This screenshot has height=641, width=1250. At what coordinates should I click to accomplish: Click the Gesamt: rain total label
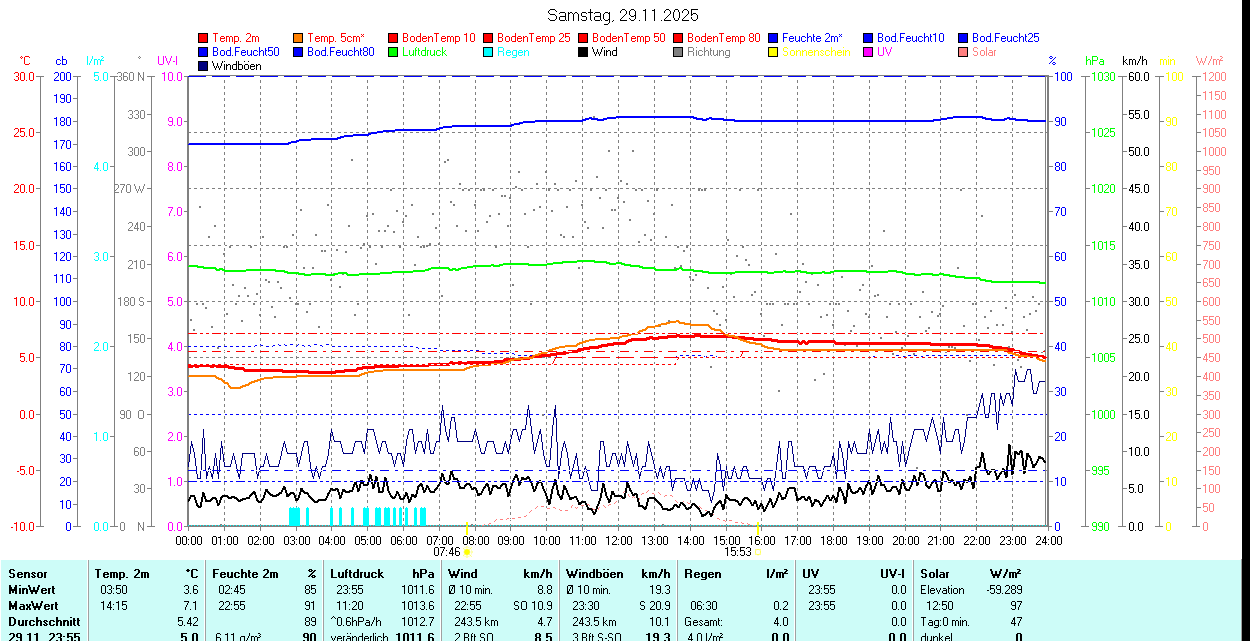706,622
